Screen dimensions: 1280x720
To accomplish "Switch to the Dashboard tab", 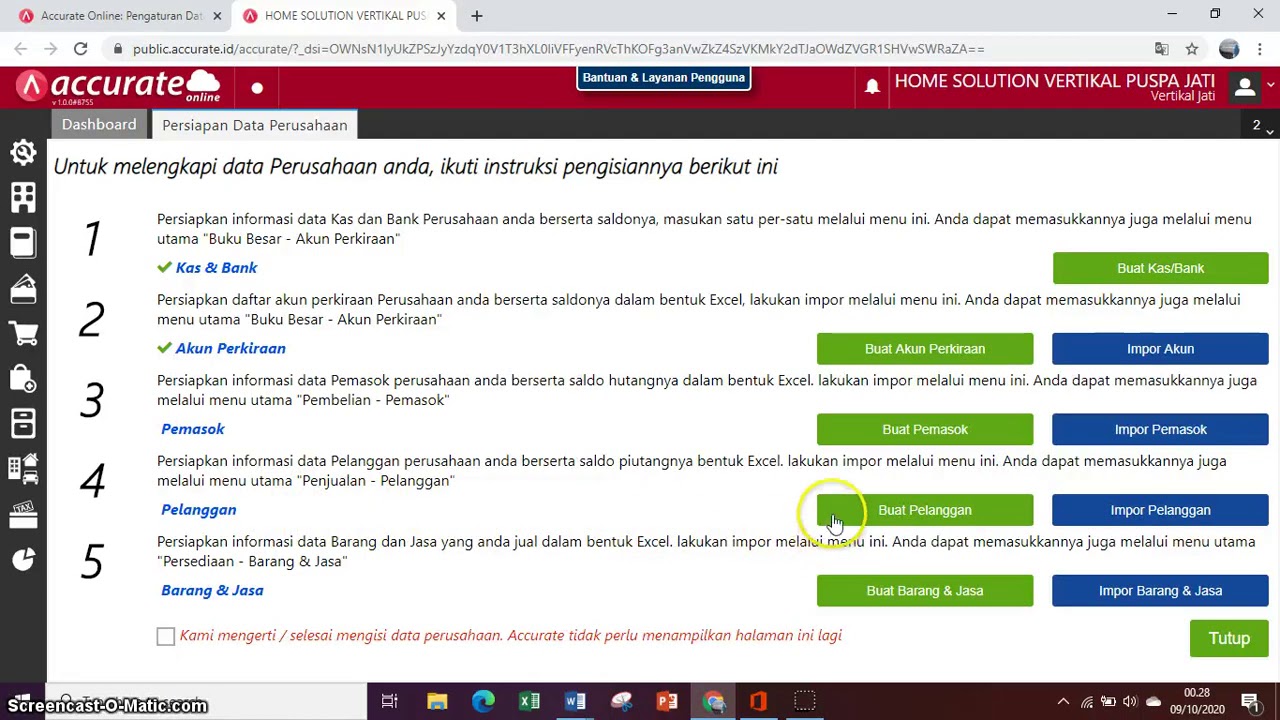I will point(99,124).
